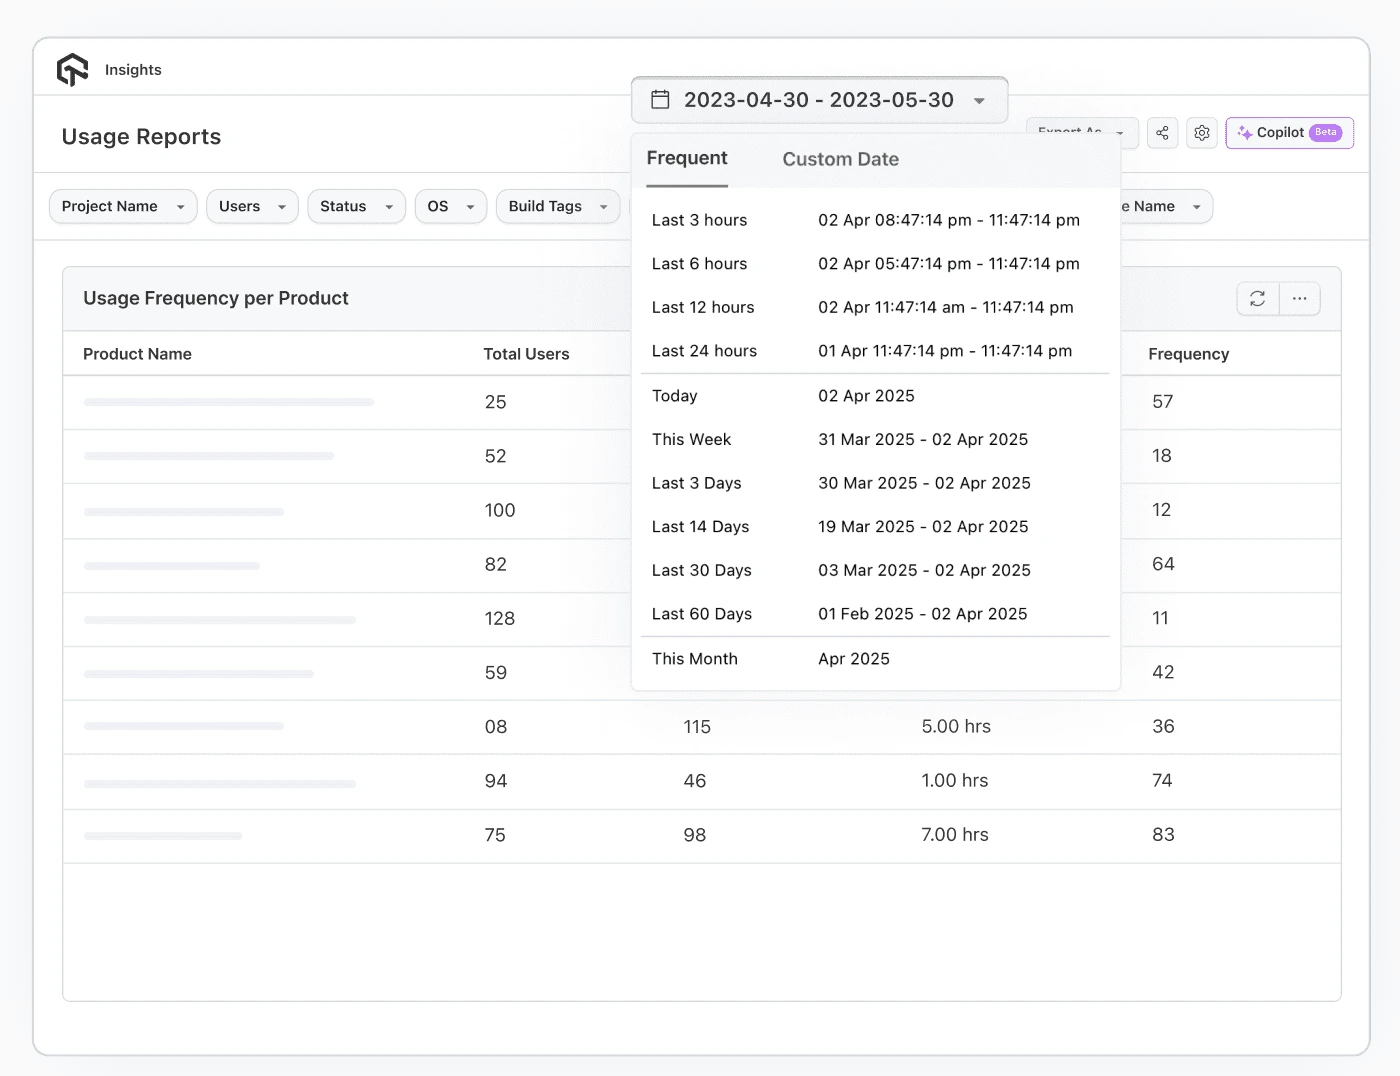Click the refresh icon on Usage Frequency panel
Screen dimensions: 1400x1076
coord(1257,298)
